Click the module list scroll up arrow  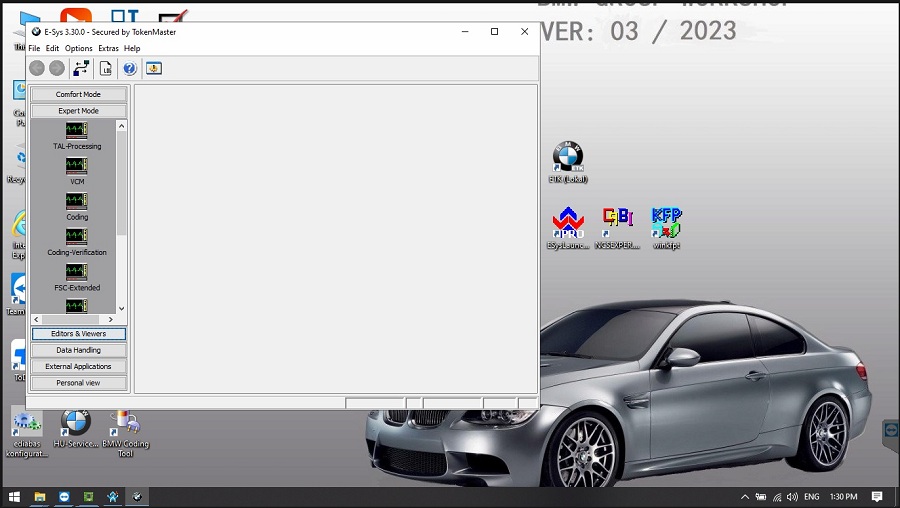point(122,126)
